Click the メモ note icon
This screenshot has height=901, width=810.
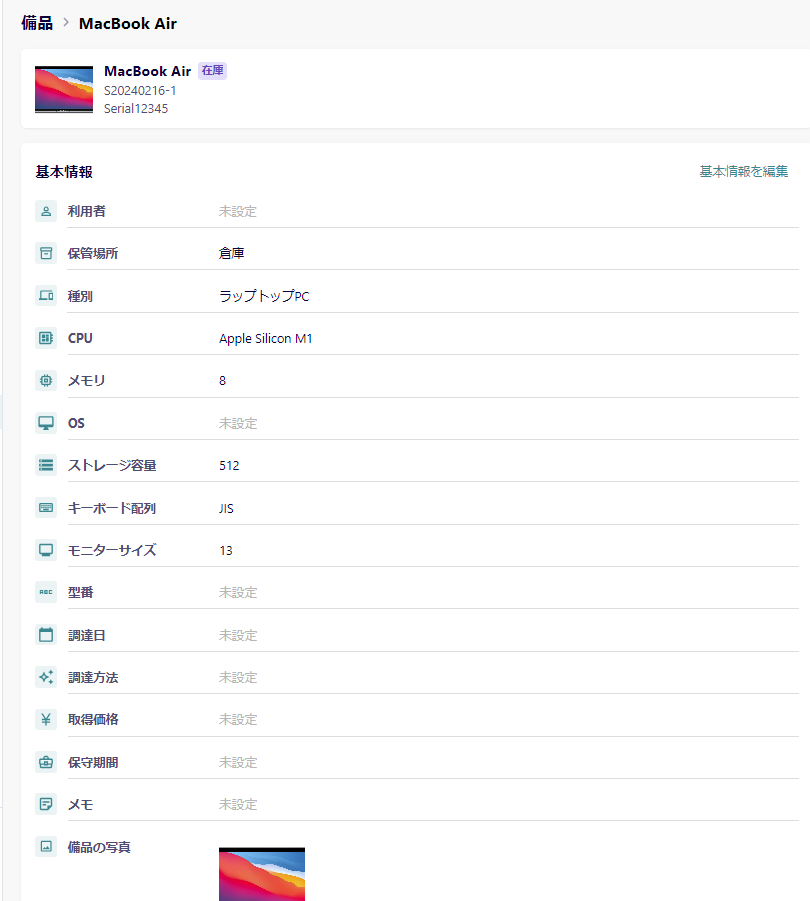(x=46, y=804)
